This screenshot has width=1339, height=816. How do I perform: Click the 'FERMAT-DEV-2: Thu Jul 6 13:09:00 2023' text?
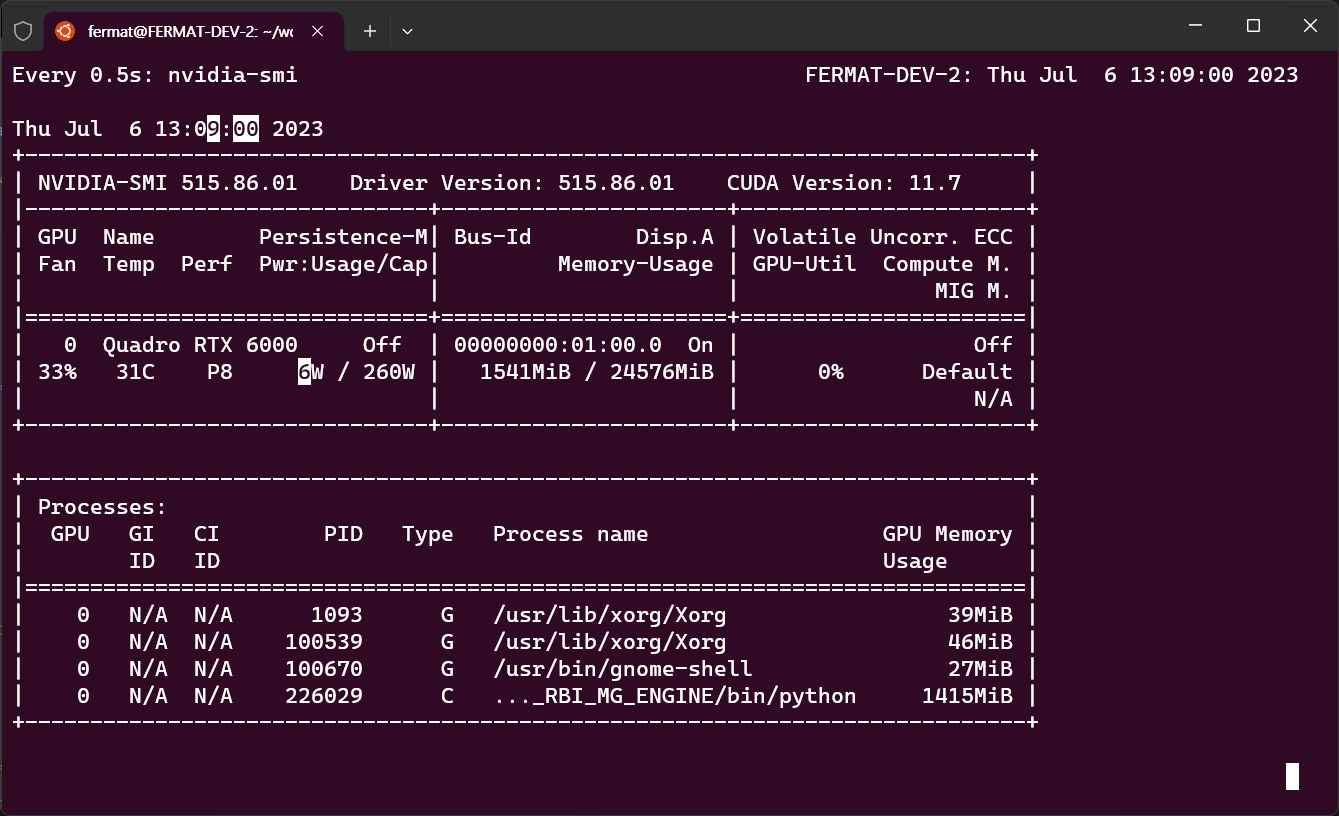pos(1052,75)
